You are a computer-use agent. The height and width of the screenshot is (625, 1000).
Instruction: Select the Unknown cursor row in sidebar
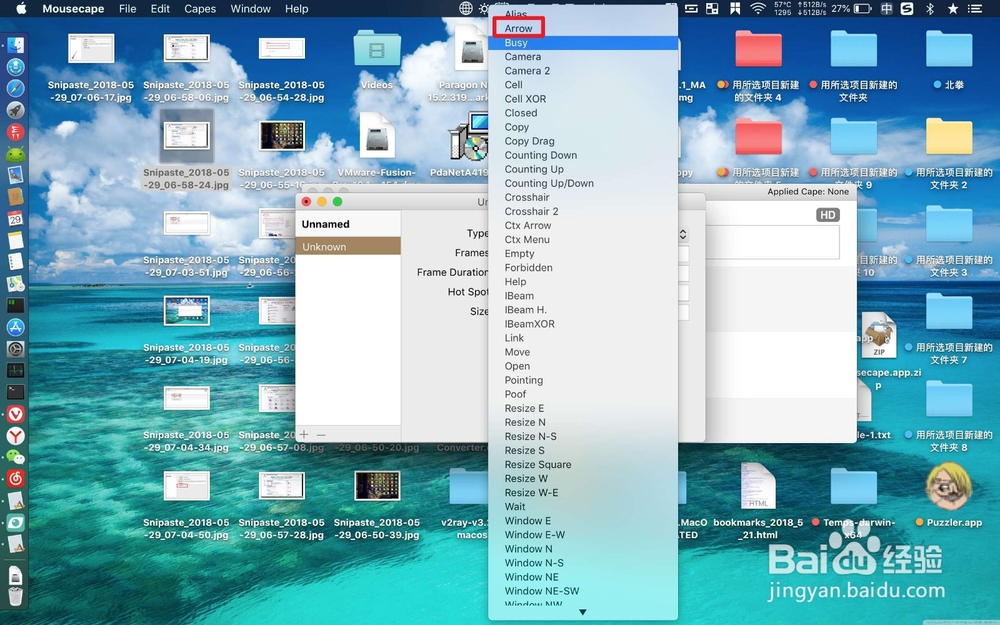(x=348, y=246)
